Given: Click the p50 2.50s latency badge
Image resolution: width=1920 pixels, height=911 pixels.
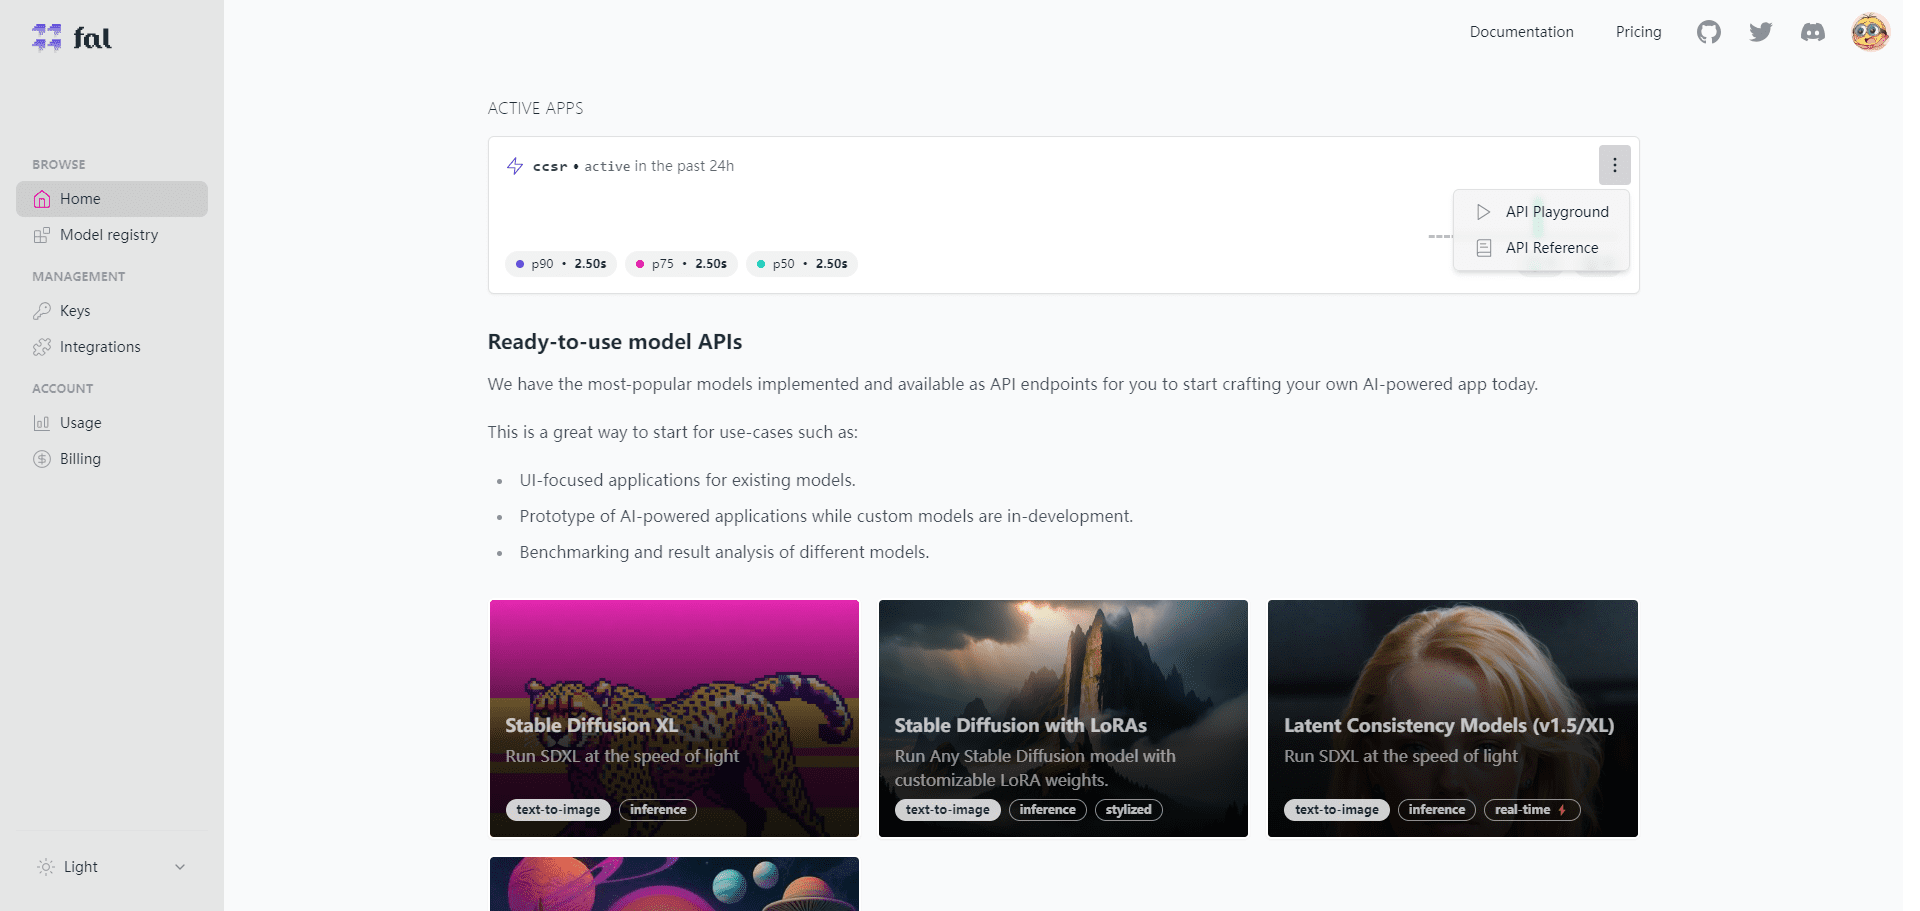Looking at the screenshot, I should (x=802, y=264).
